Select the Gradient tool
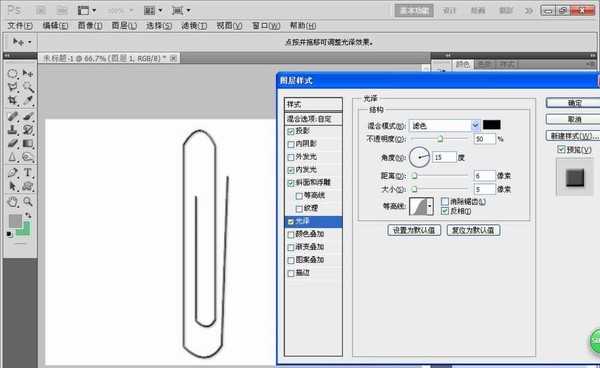The image size is (600, 368). coord(28,143)
